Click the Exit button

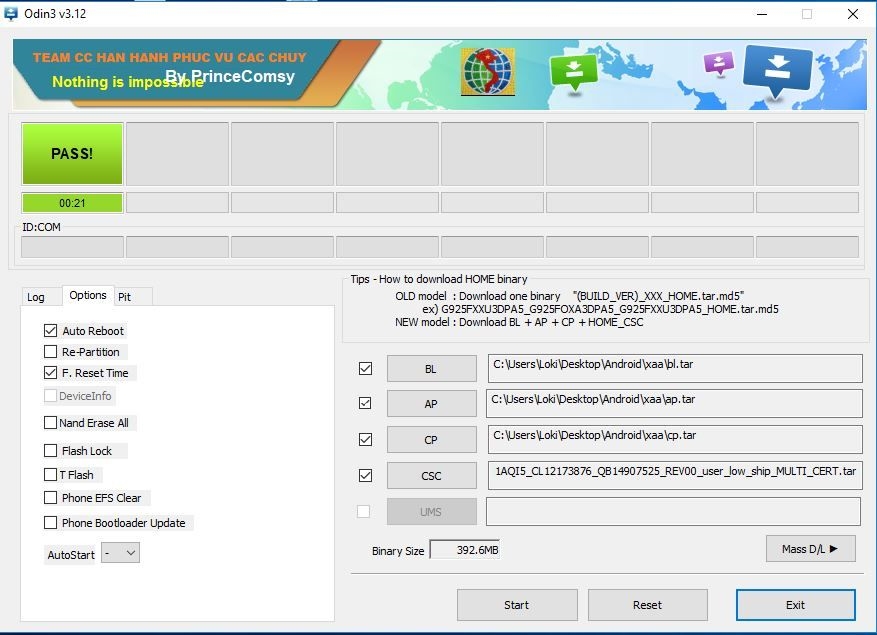coord(795,605)
